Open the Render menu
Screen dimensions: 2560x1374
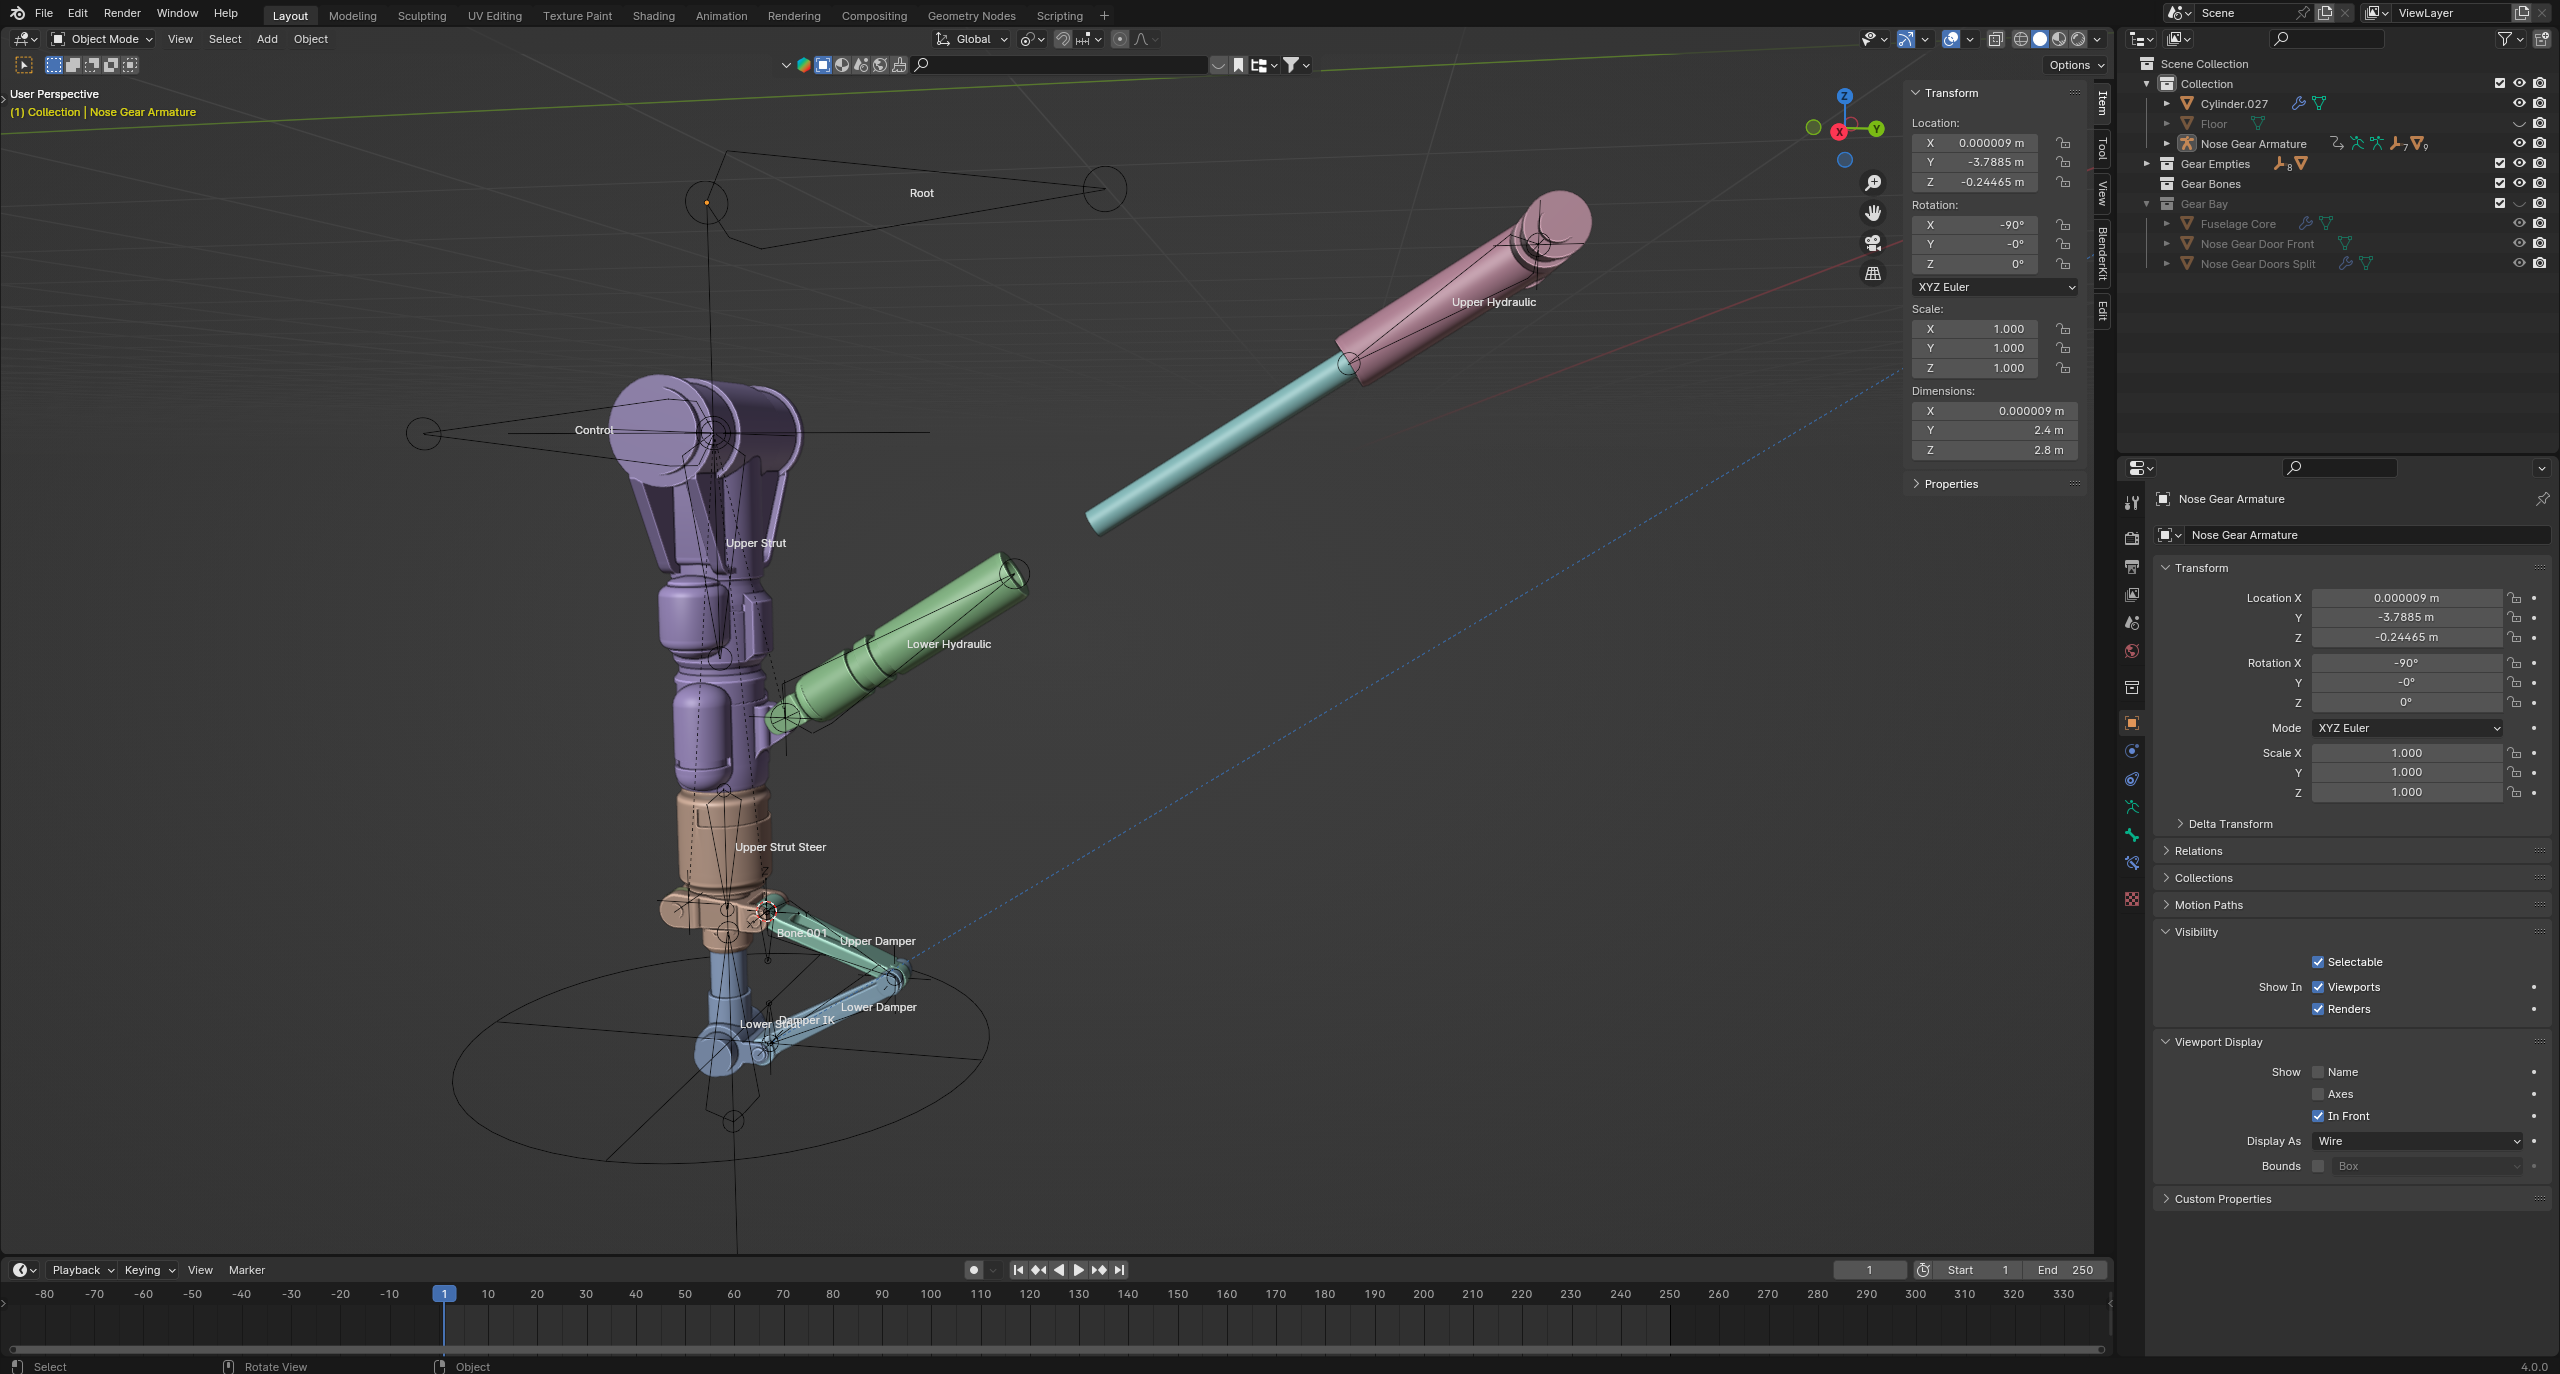coord(122,13)
